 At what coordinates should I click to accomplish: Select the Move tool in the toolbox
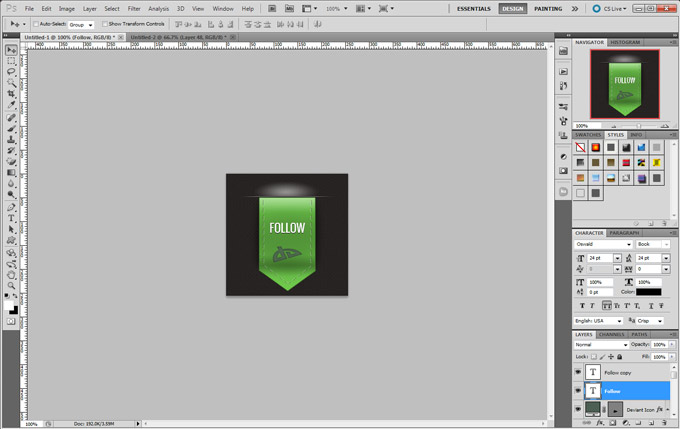coord(11,50)
